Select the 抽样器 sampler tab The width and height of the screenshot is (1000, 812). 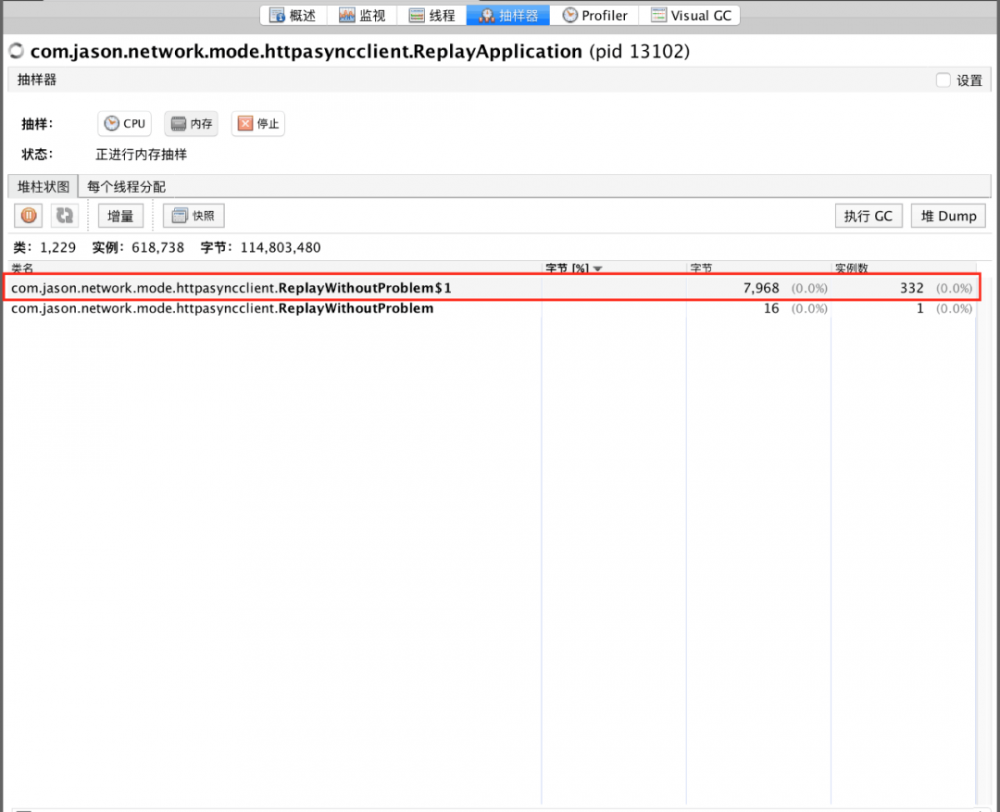coord(508,15)
